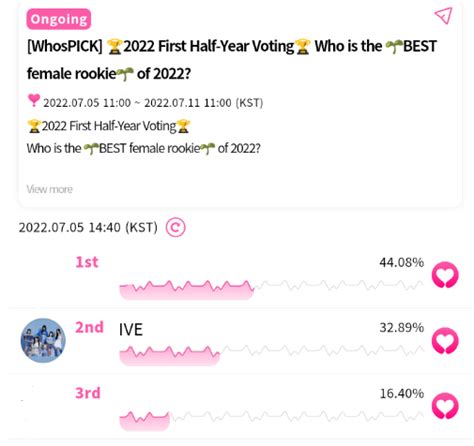Tap the 3rd place vote progress bar
This screenshot has height=446, width=474.
272,421
